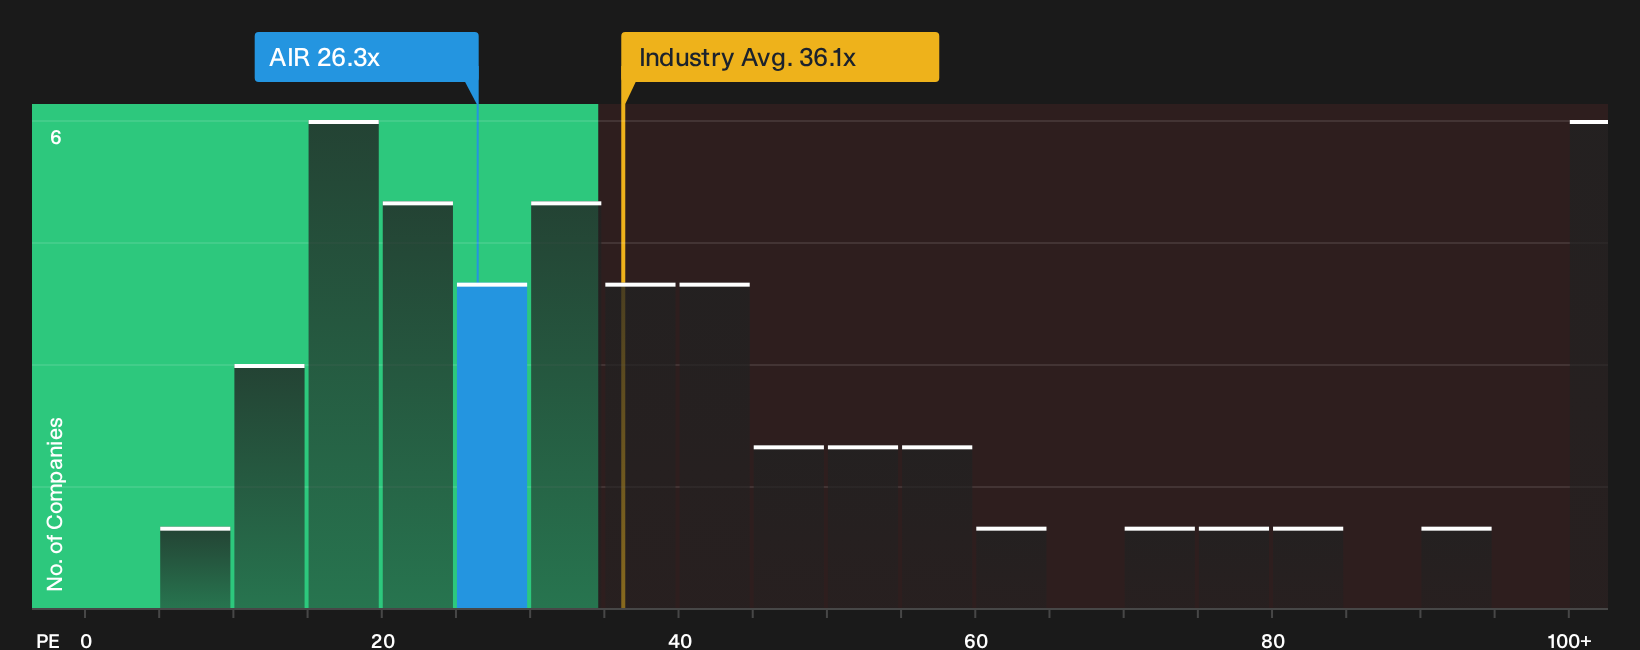Image resolution: width=1640 pixels, height=650 pixels.
Task: Select the bar at PE 90-95
Action: click(x=1456, y=568)
